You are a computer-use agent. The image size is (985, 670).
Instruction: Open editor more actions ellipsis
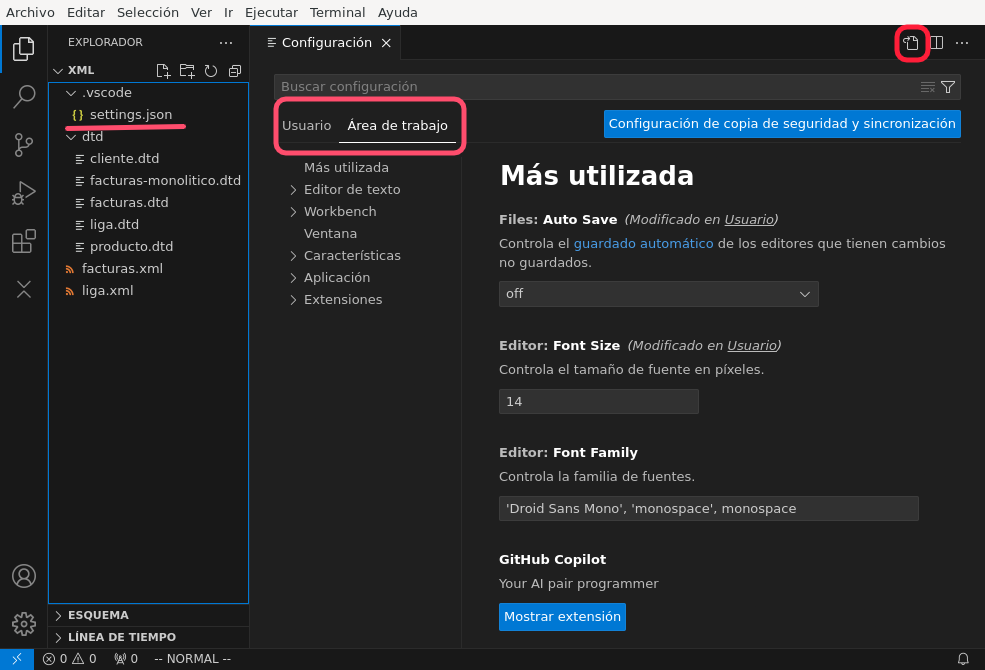962,43
